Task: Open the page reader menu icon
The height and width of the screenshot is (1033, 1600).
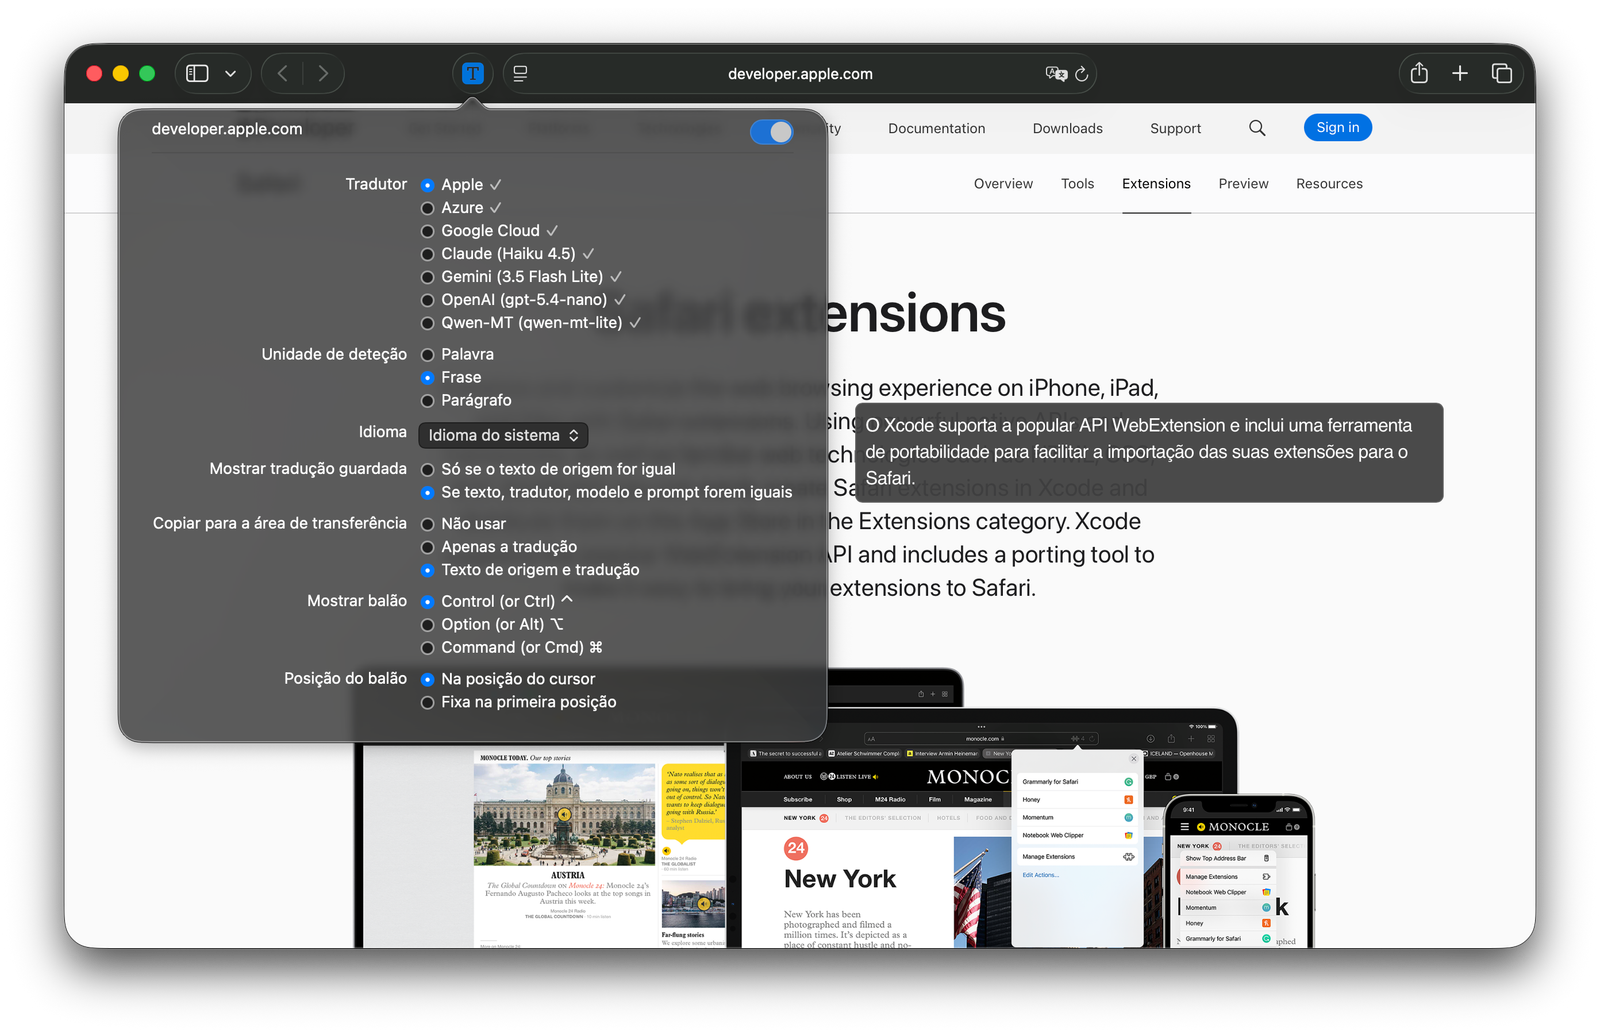Action: (x=521, y=73)
